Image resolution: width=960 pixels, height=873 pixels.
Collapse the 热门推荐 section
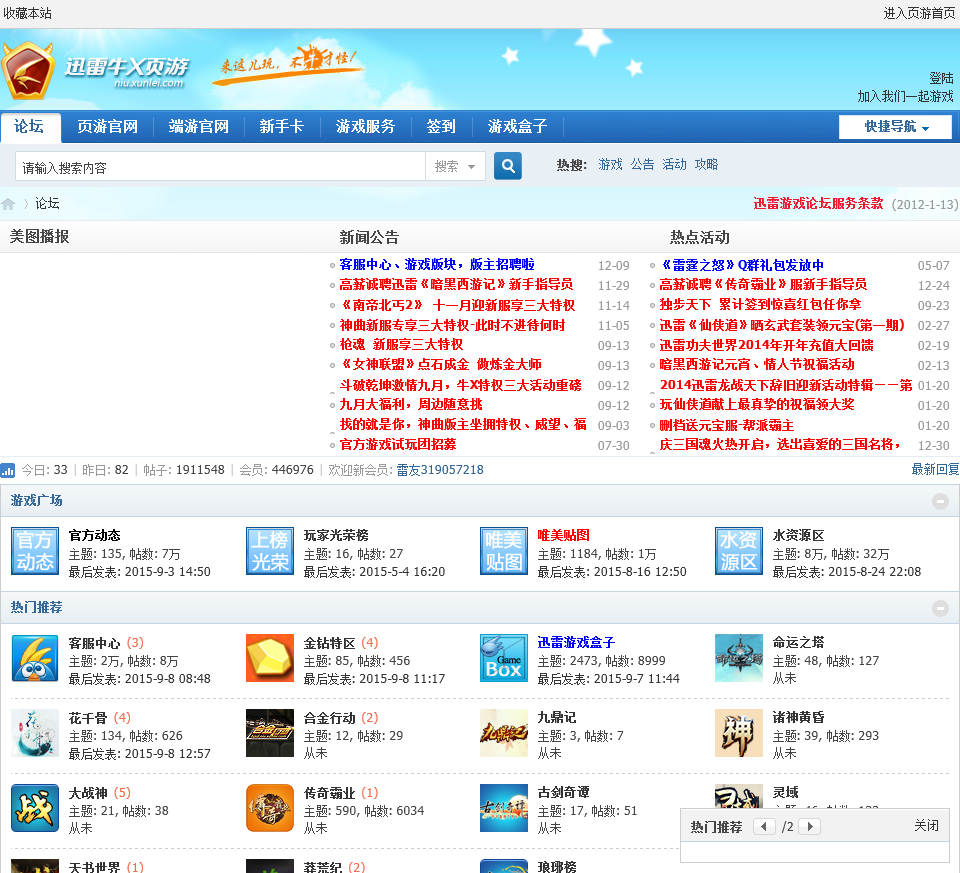pos(940,608)
